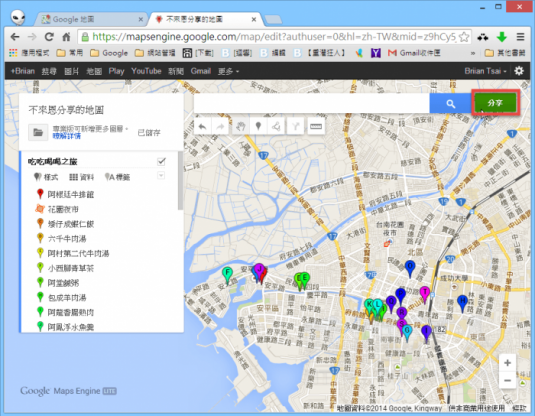
Task: Select 阿根廷牛排館 in the layer list
Action: click(x=71, y=195)
